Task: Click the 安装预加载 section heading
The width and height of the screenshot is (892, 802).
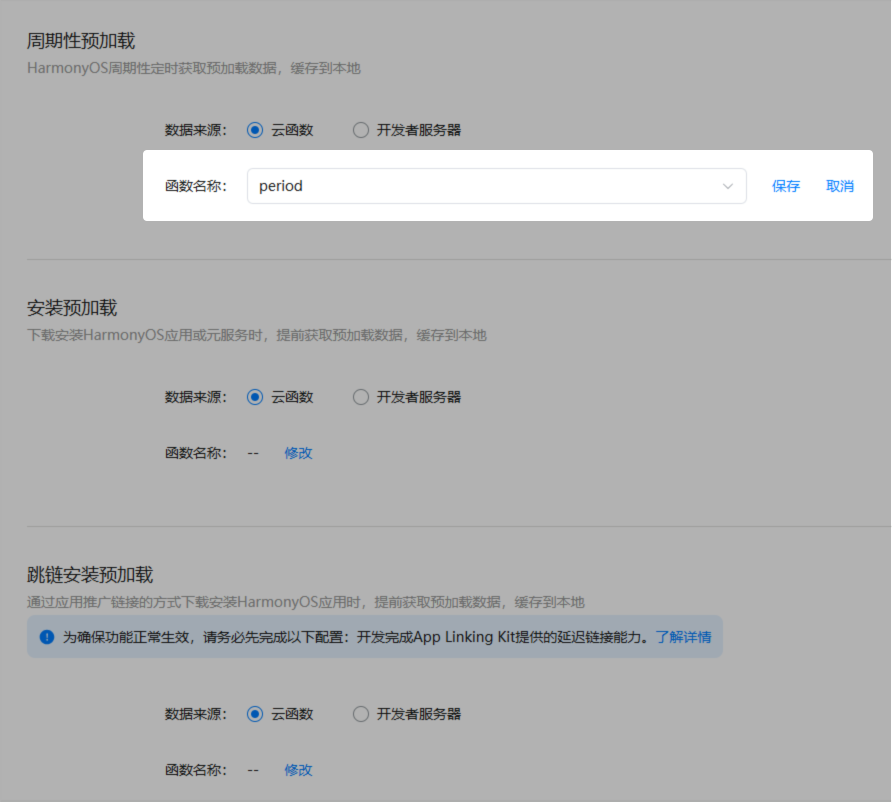Action: (72, 307)
